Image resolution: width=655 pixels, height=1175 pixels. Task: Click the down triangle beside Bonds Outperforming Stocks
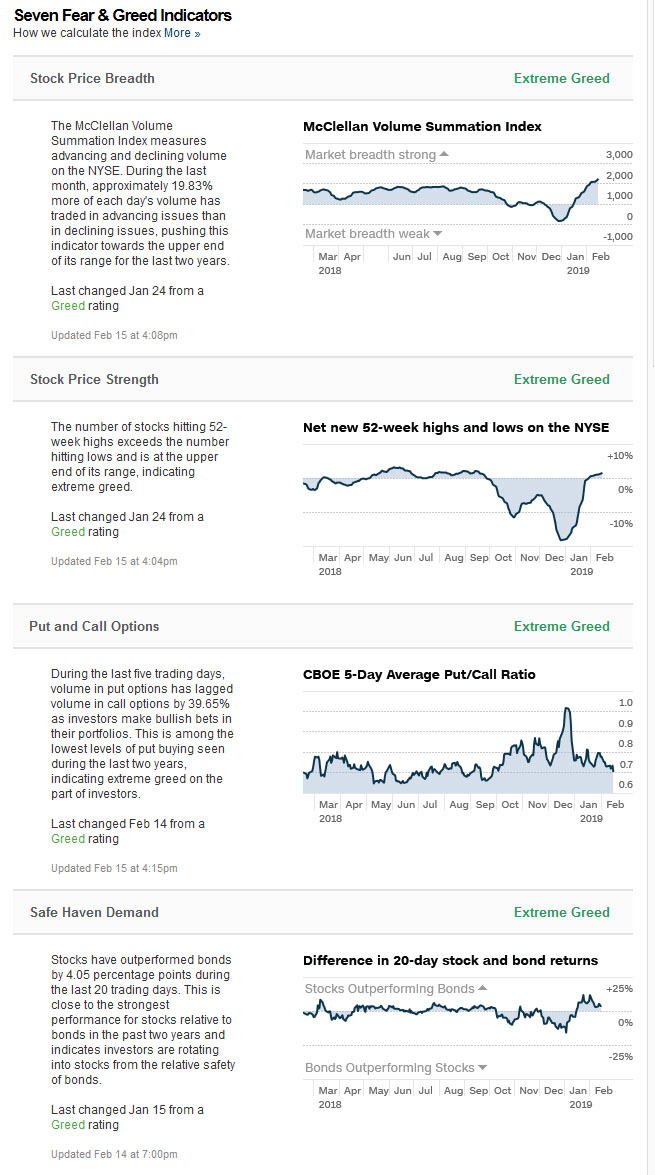coord(483,1068)
